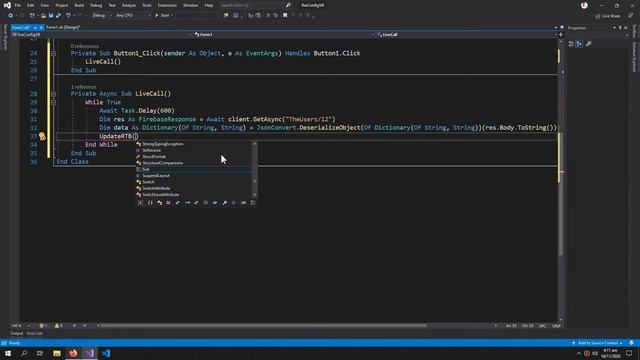Click the Start debugging button

[x=163, y=16]
